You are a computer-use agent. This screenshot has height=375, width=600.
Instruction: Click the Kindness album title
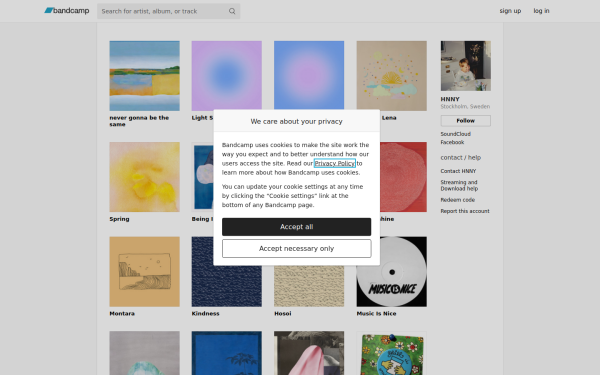tap(205, 313)
